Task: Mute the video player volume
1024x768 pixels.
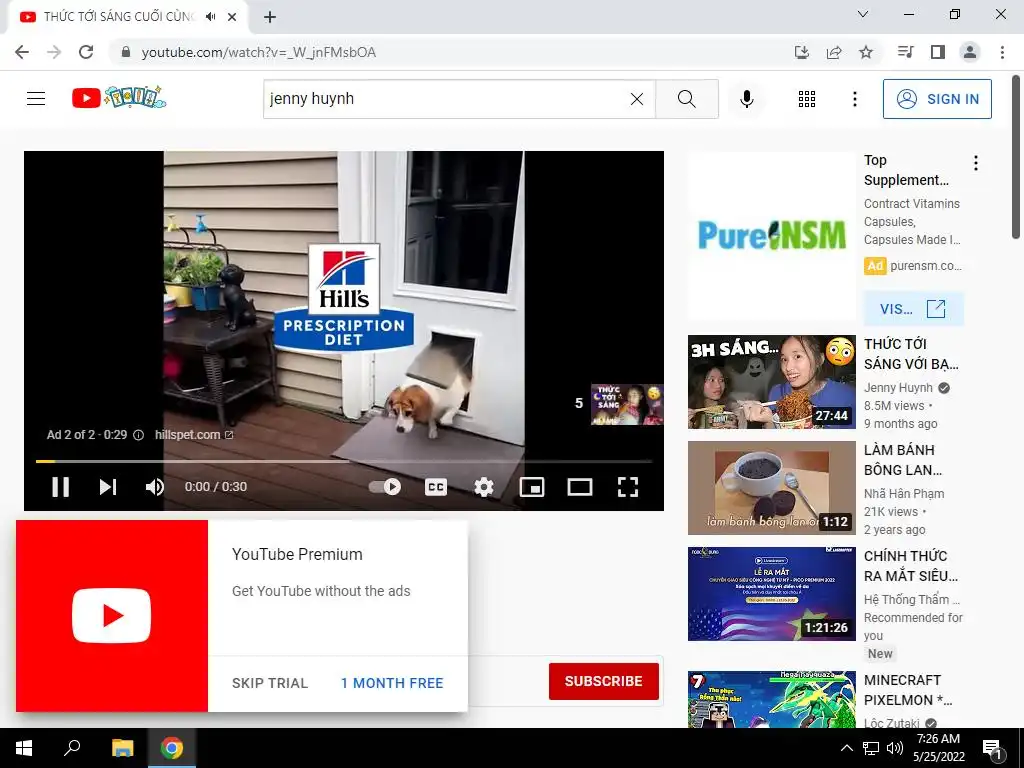Action: [155, 487]
